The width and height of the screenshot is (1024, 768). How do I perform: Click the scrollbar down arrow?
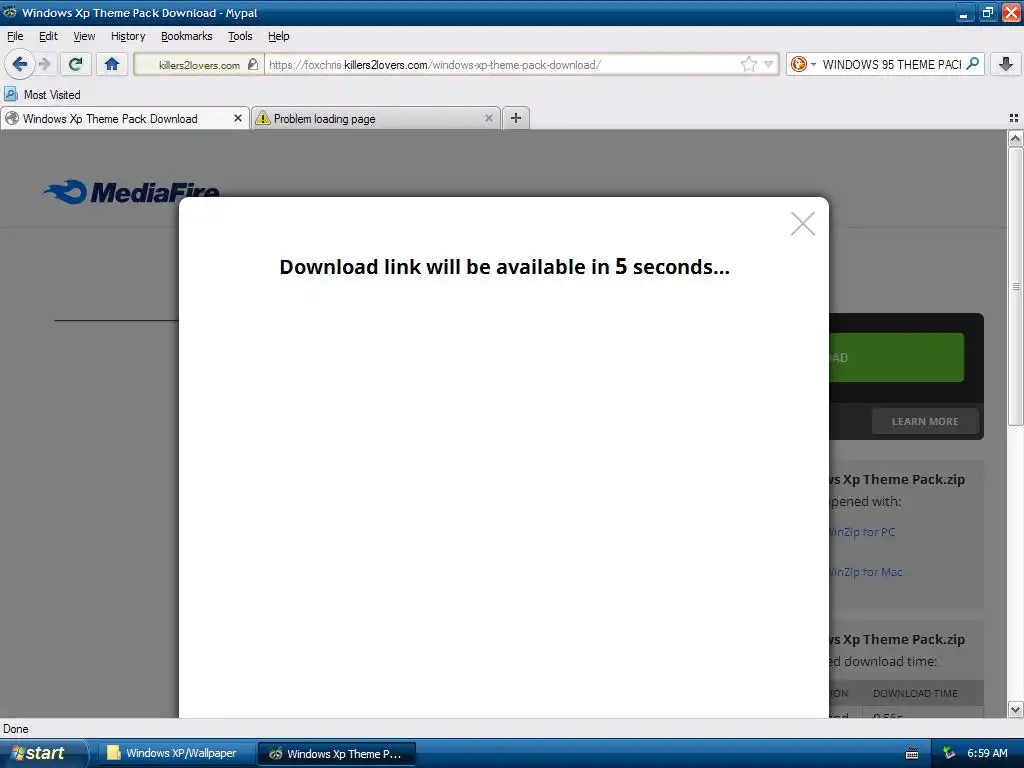[x=1015, y=709]
